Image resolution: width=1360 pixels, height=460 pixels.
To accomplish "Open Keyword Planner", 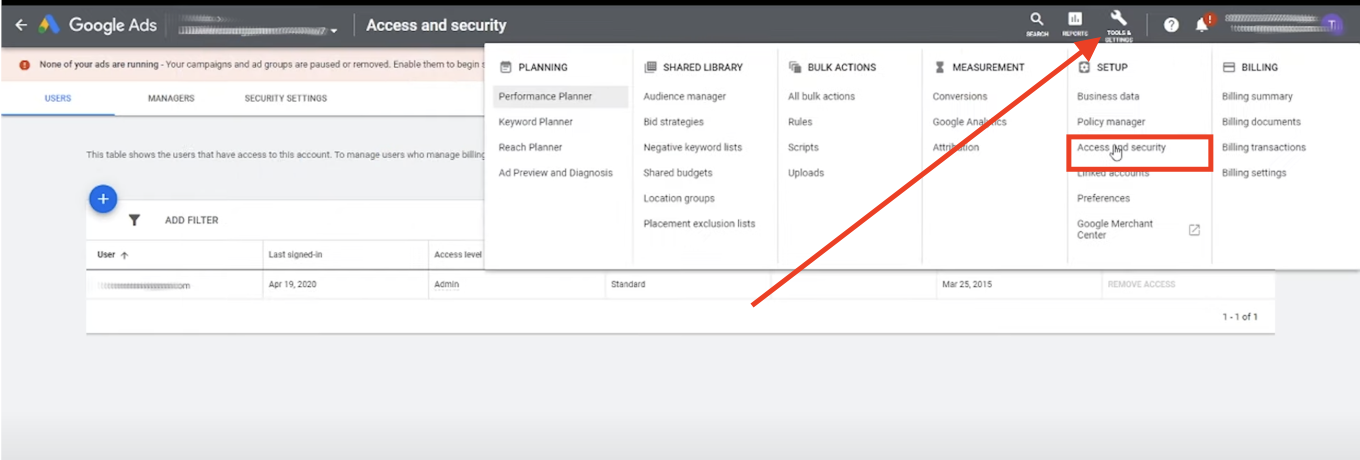I will pos(536,122).
